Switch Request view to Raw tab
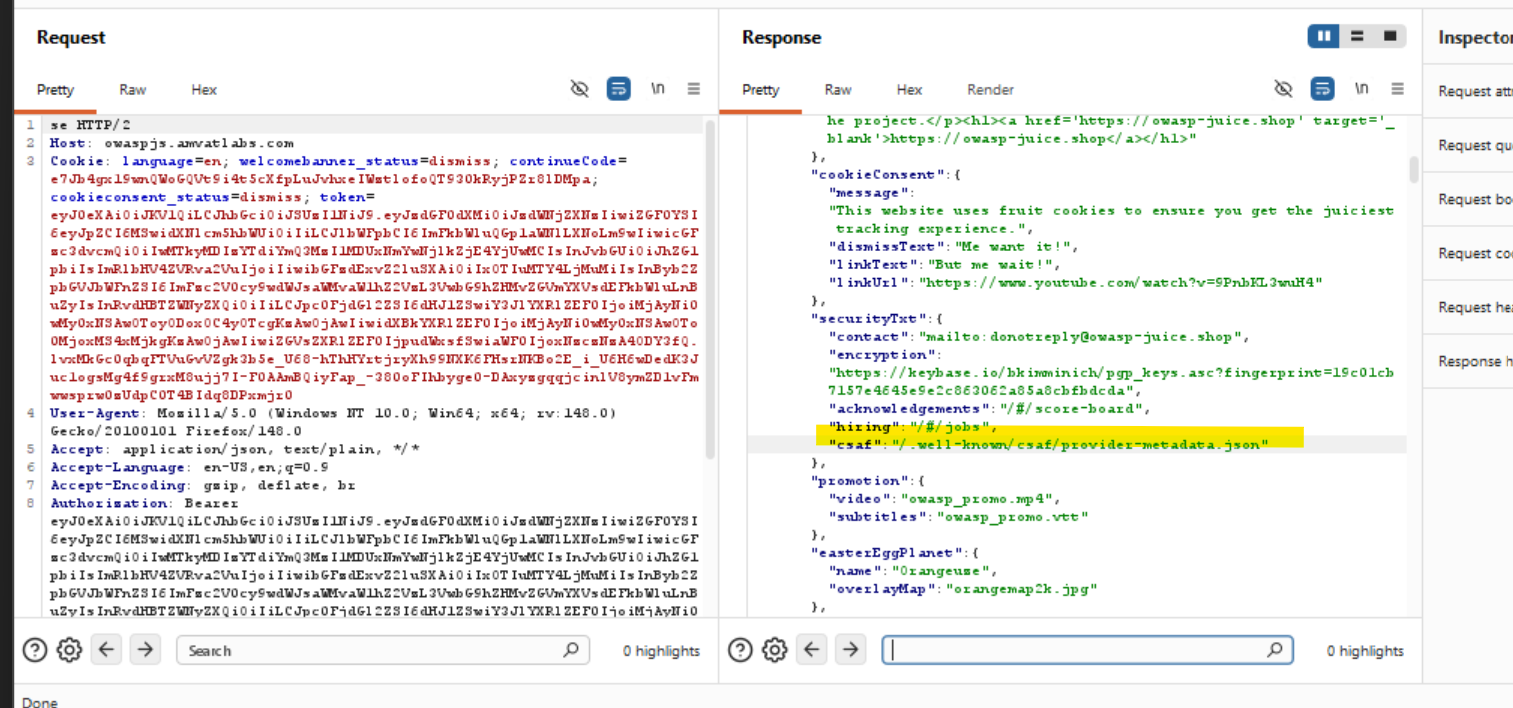The width and height of the screenshot is (1513, 708). 132,90
